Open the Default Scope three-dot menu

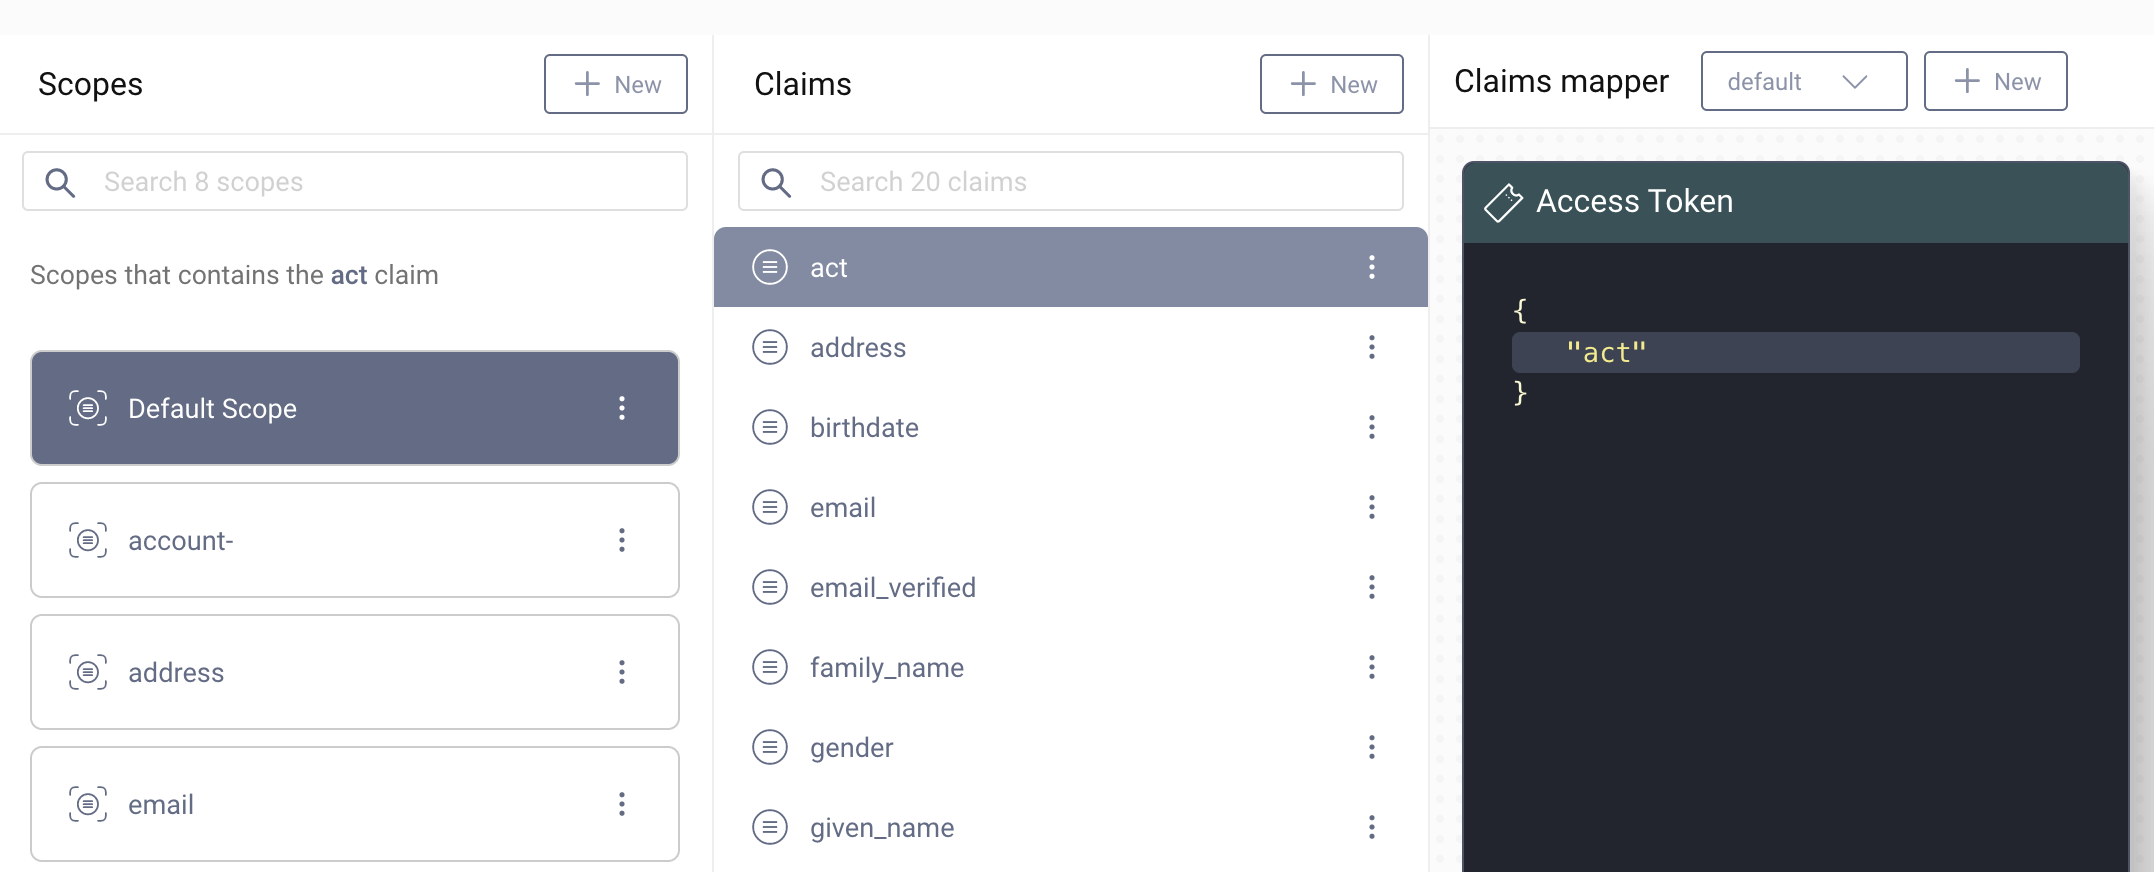point(622,408)
